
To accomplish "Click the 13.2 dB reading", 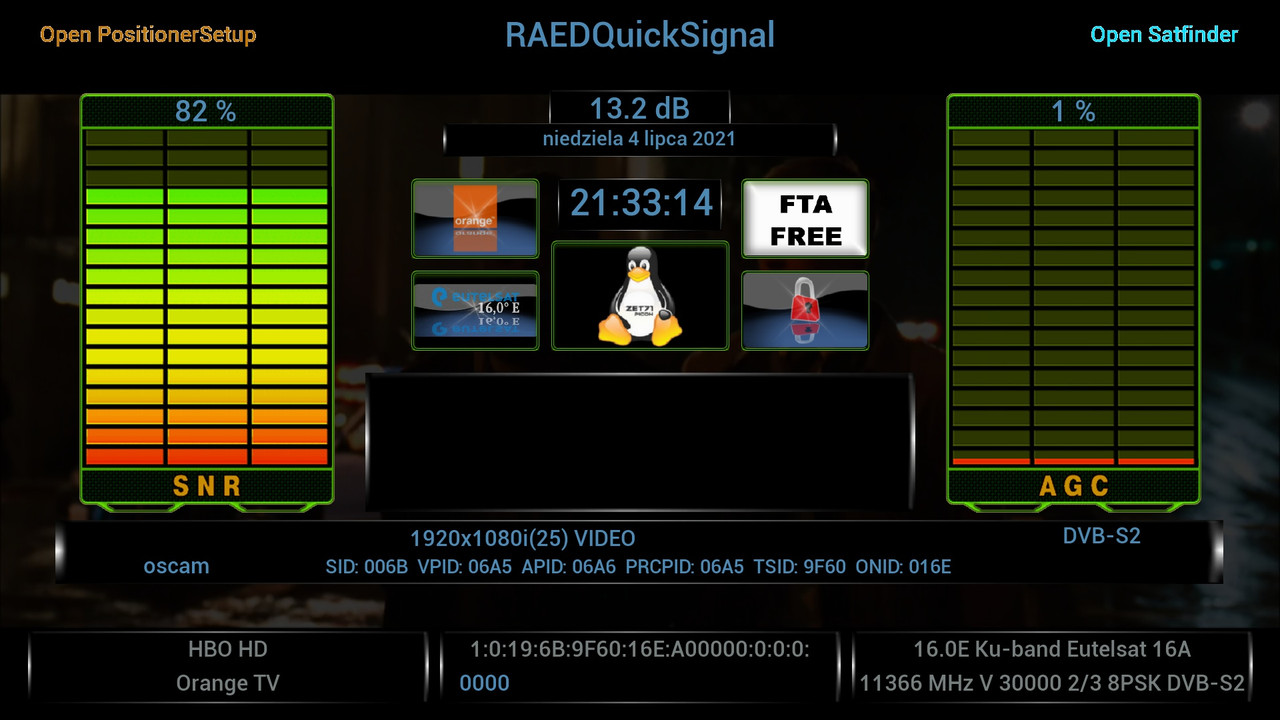I will (x=640, y=108).
